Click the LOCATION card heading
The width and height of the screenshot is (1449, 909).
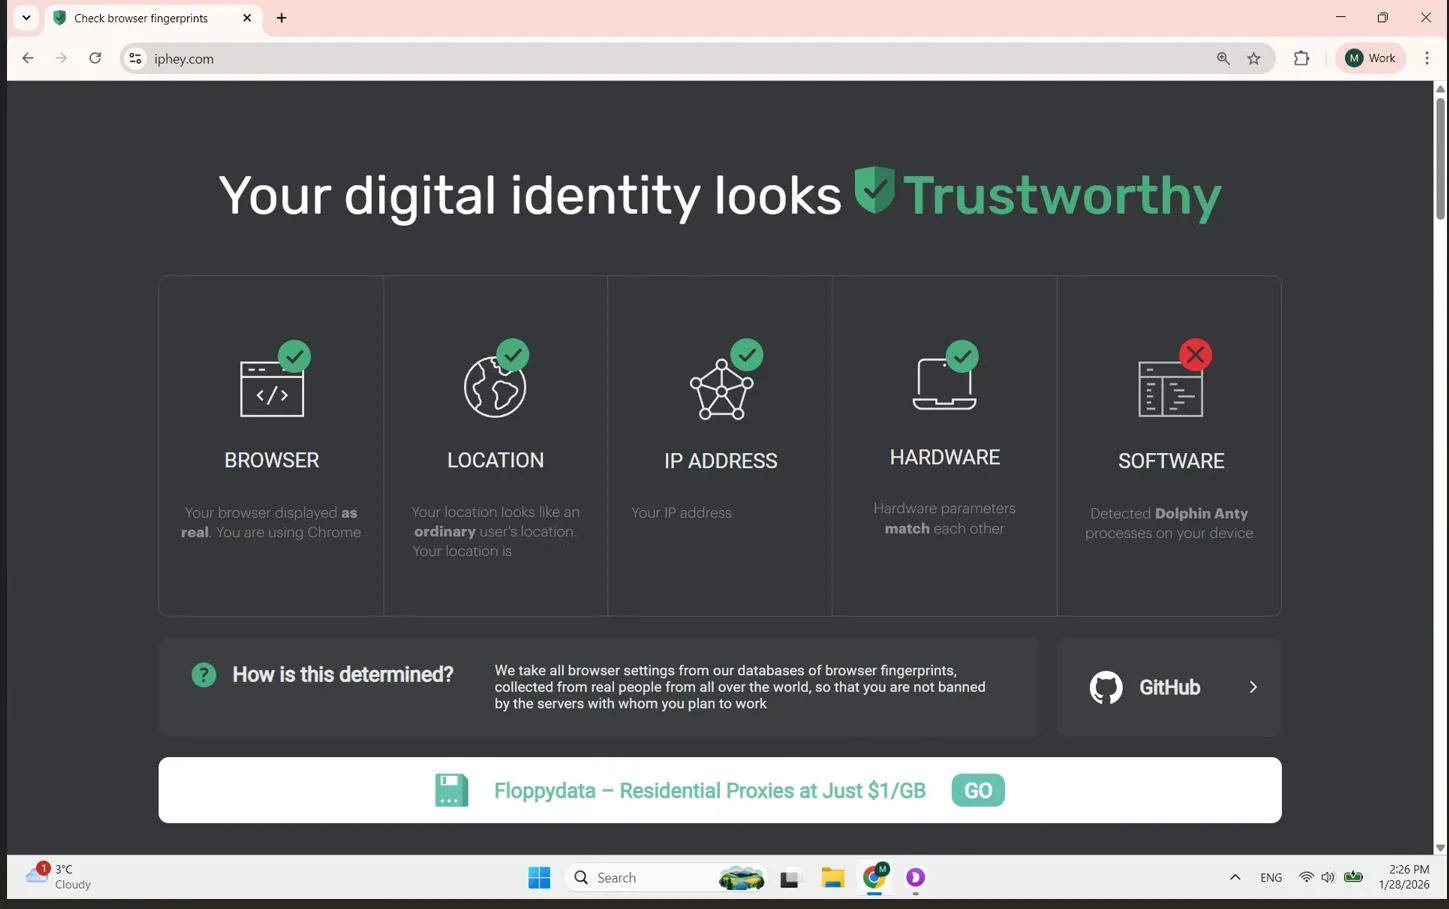[x=495, y=460]
